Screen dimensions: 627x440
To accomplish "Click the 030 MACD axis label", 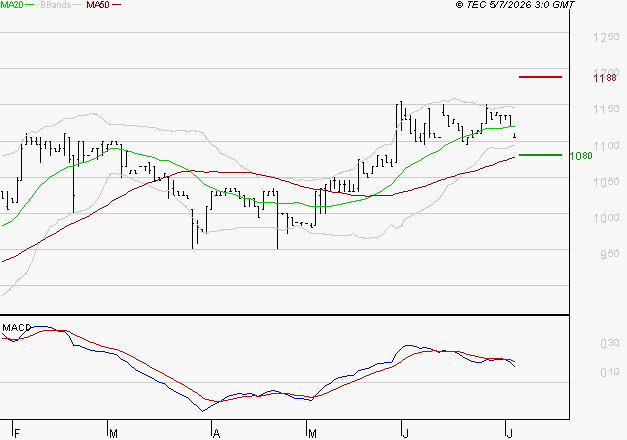I will coord(610,343).
